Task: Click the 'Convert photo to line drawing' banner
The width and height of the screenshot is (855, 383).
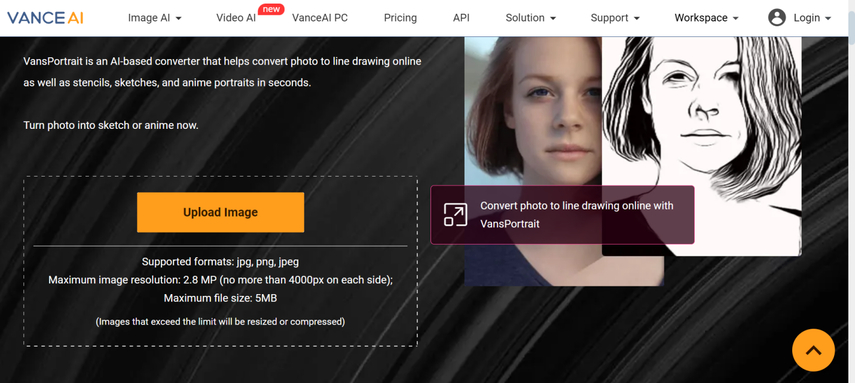Action: click(562, 214)
